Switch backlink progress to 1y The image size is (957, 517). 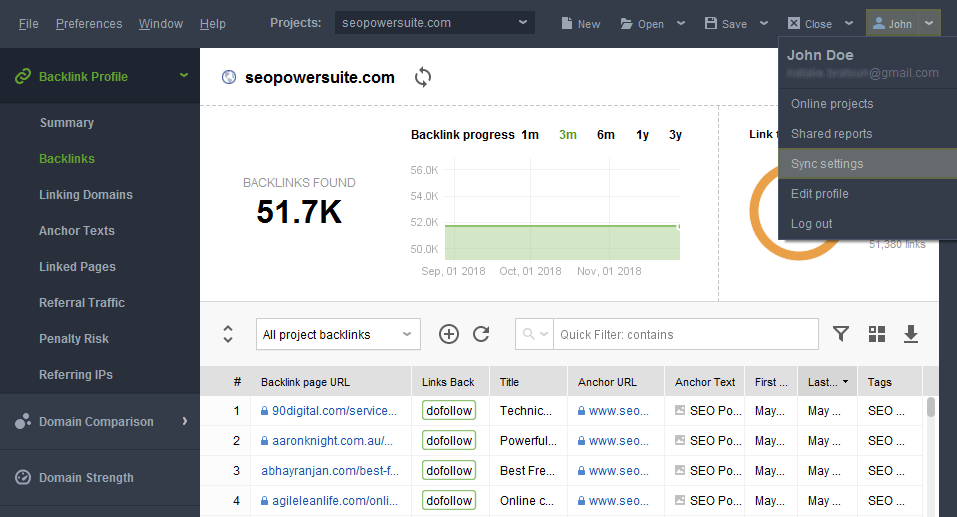pyautogui.click(x=642, y=135)
